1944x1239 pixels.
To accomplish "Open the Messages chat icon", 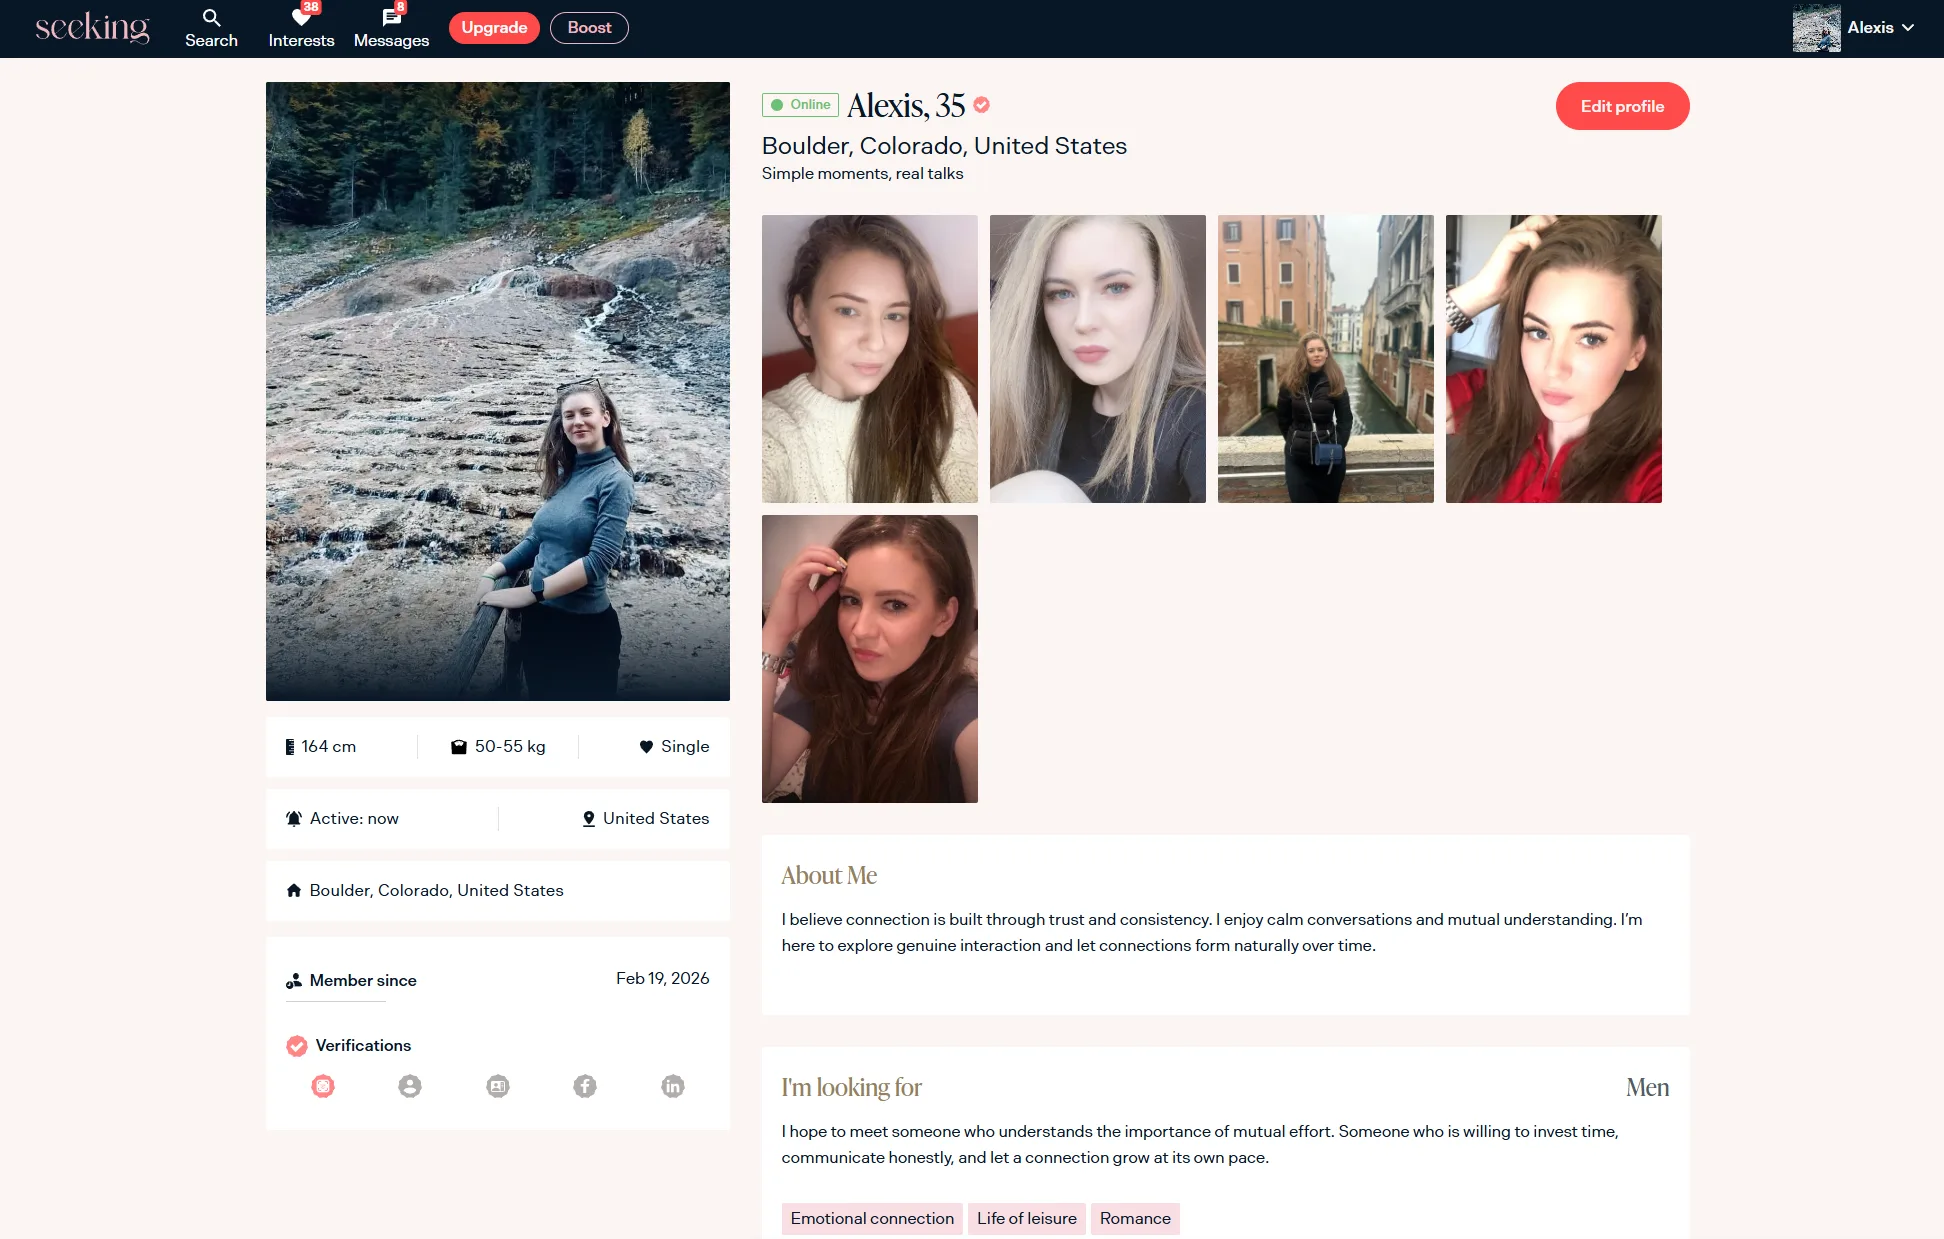I will pos(391,19).
